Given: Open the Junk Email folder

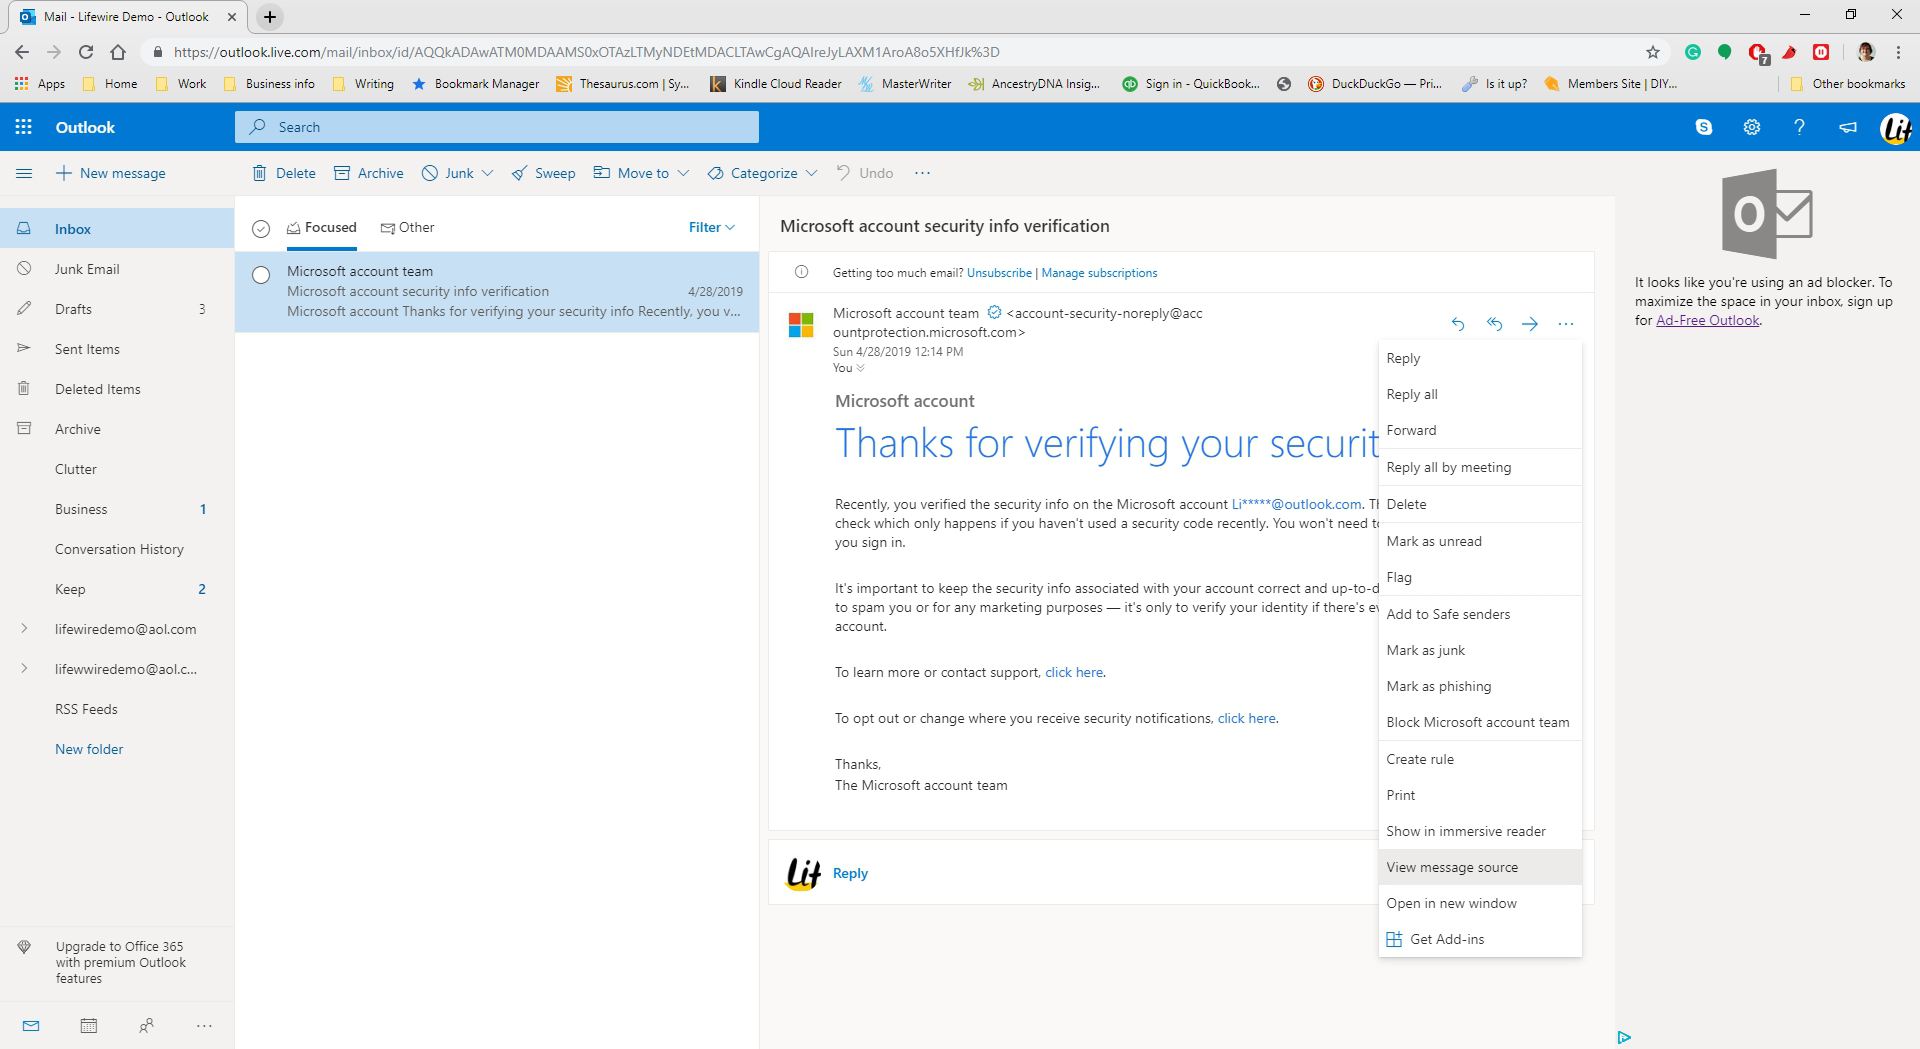Looking at the screenshot, I should point(117,269).
